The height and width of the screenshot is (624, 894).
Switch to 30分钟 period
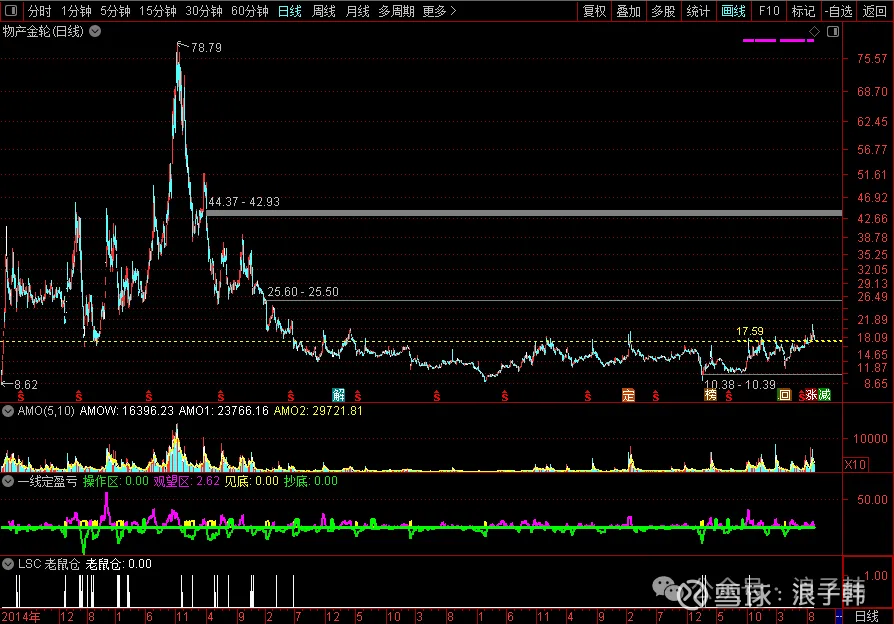coord(204,11)
